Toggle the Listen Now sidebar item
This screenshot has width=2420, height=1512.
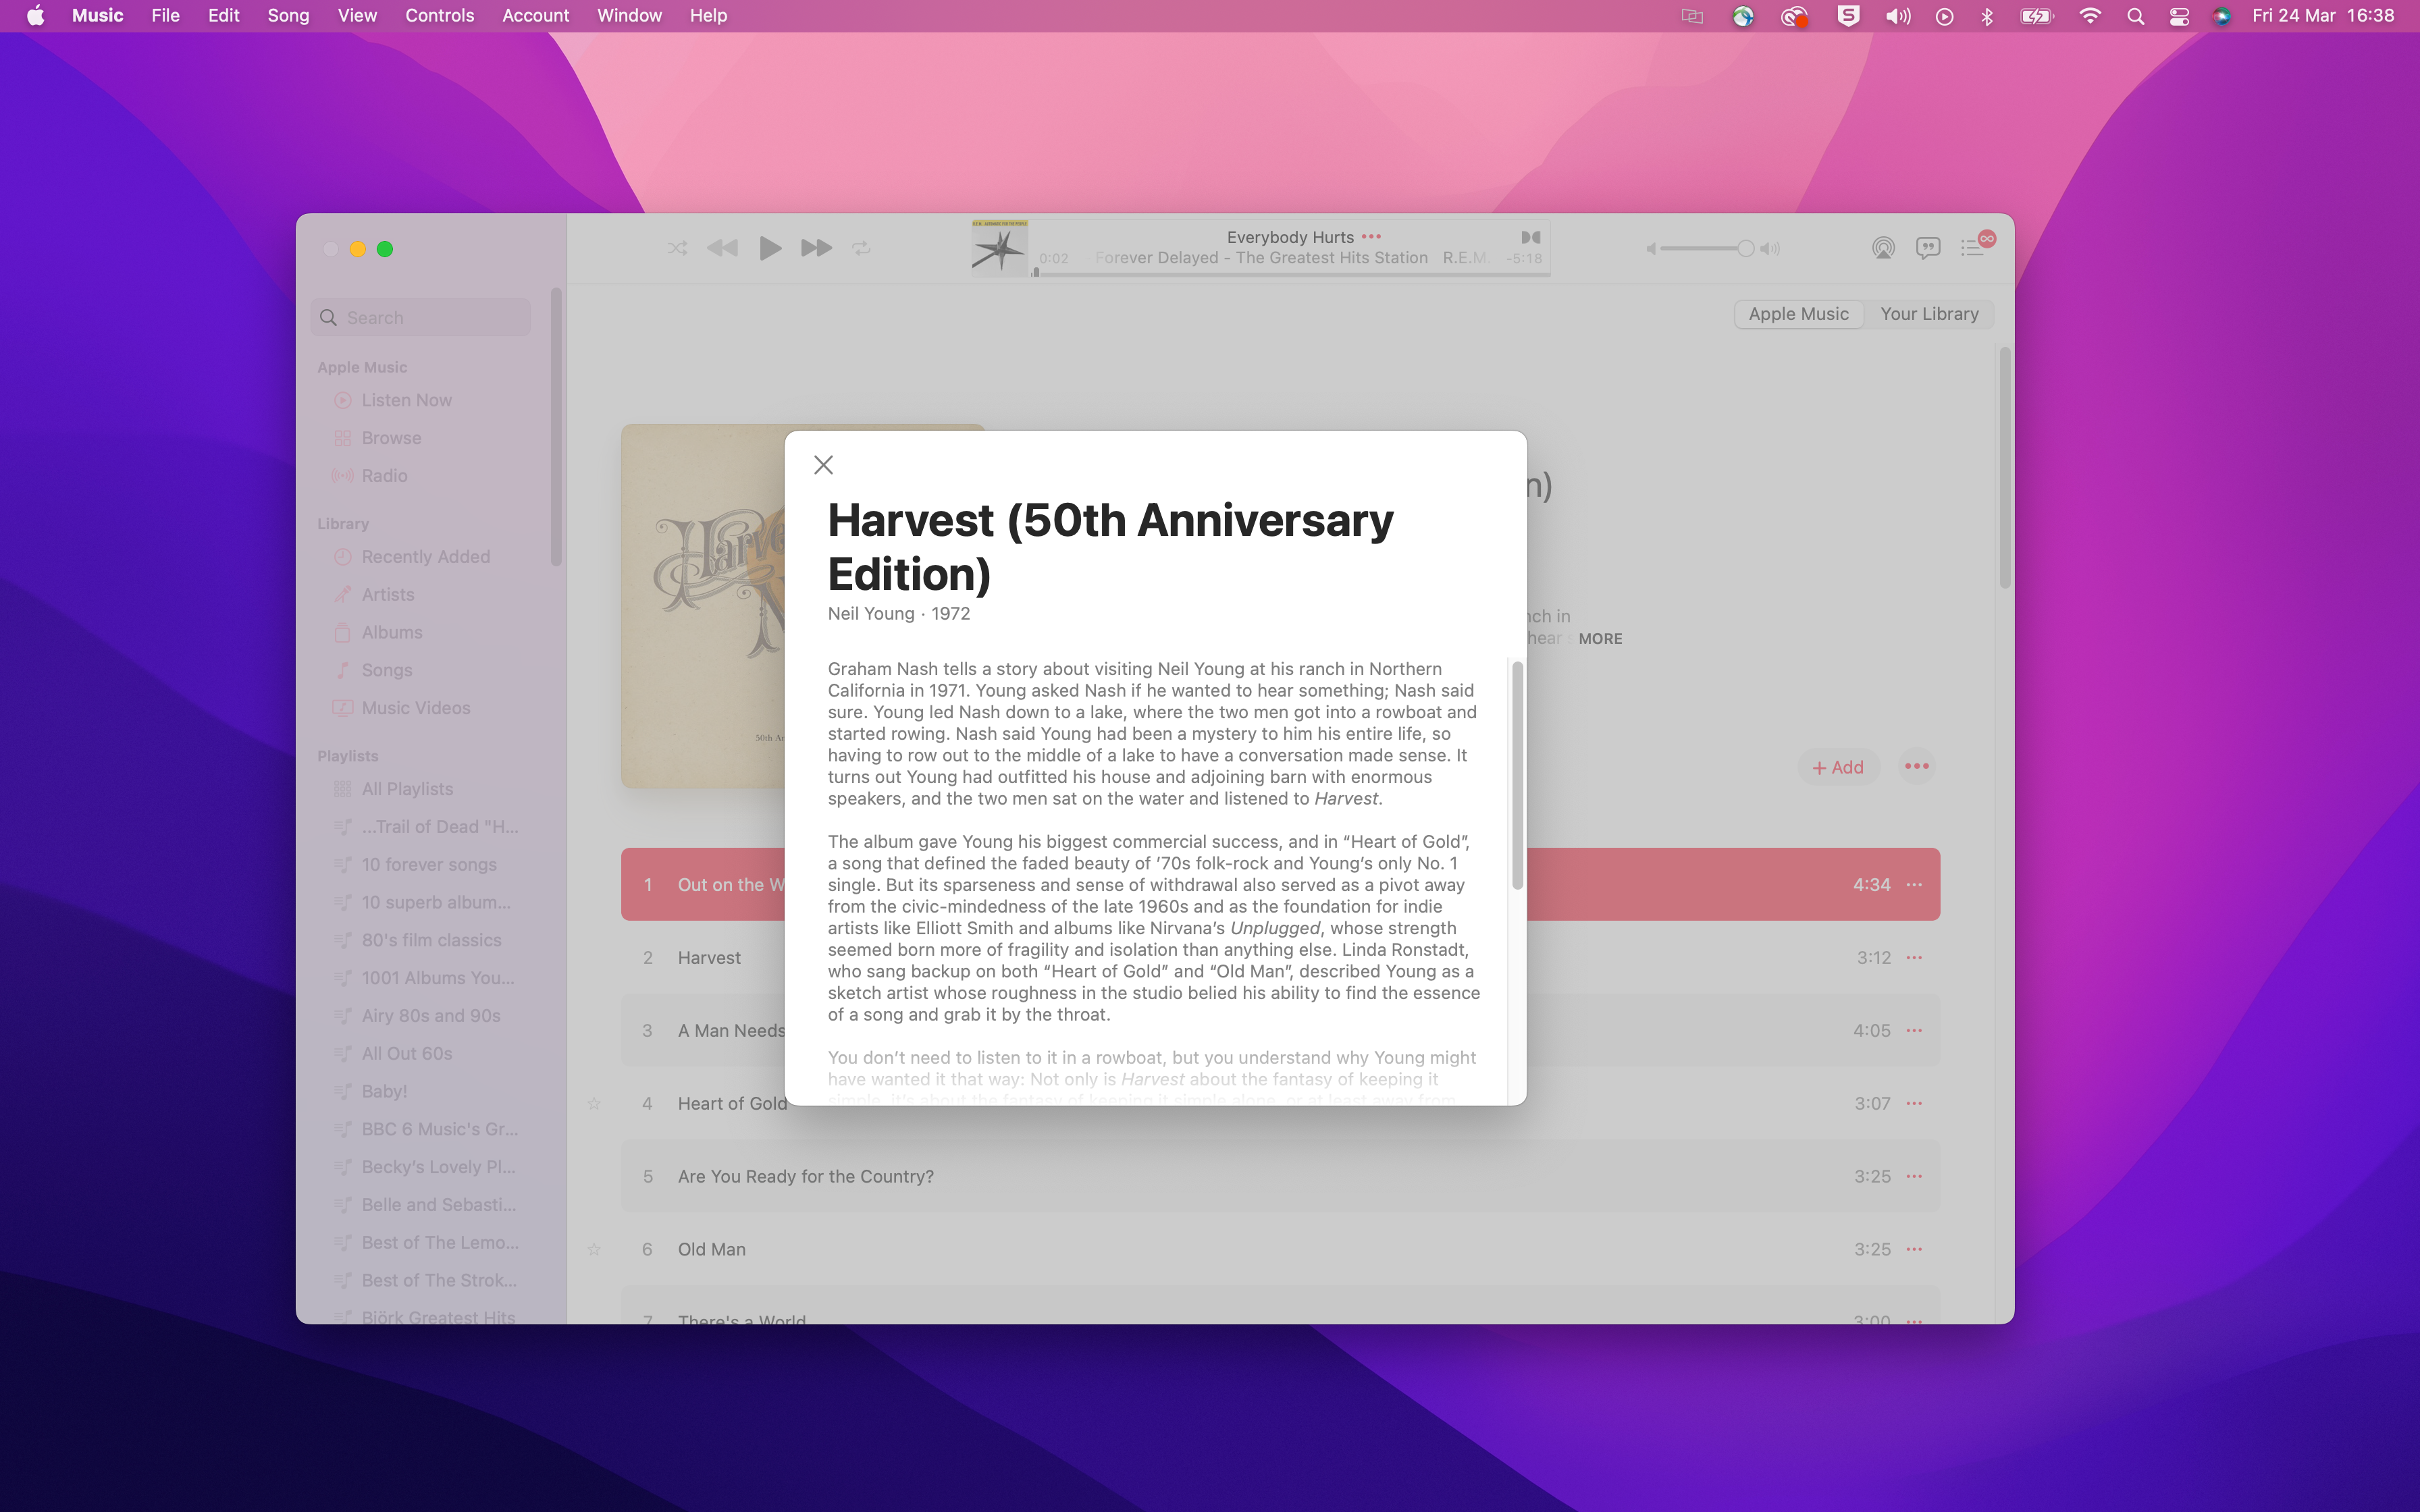click(x=404, y=399)
